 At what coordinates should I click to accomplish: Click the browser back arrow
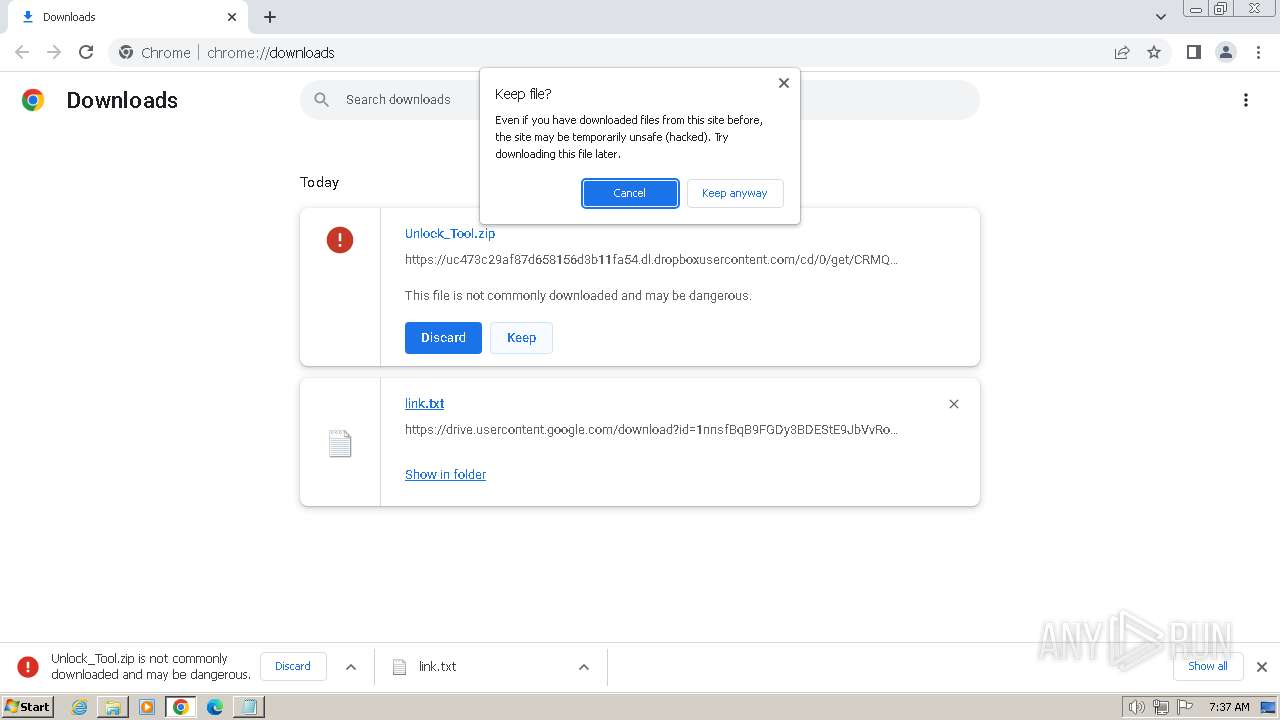pyautogui.click(x=22, y=52)
